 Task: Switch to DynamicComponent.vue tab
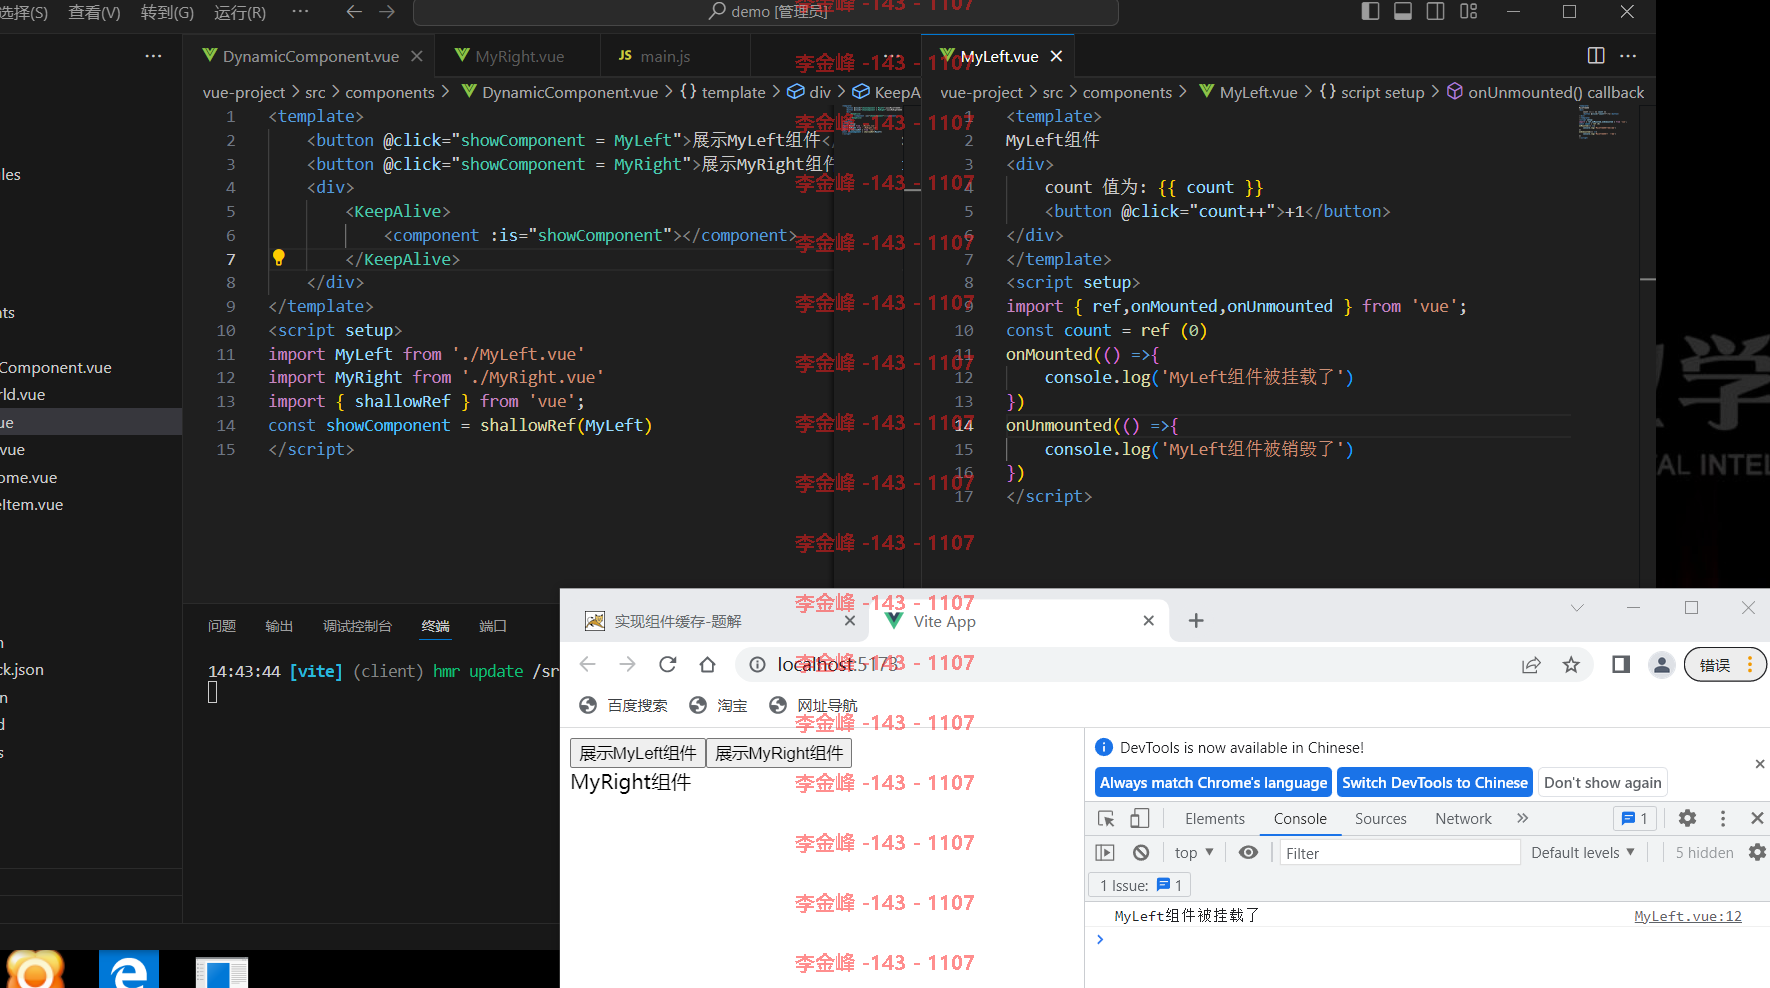tap(310, 56)
